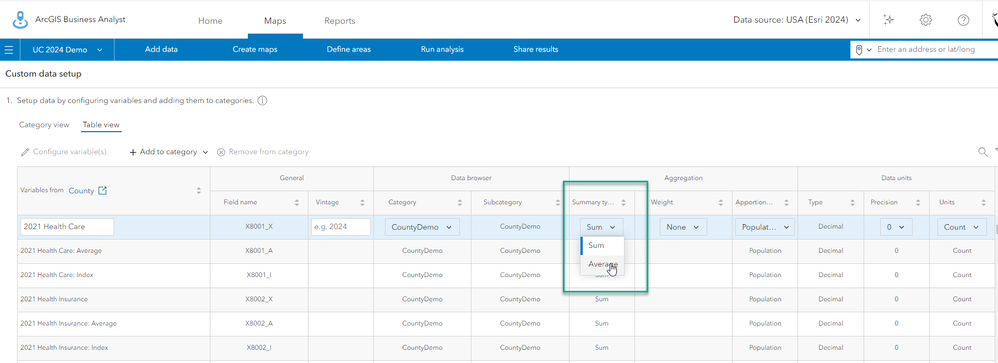Open the hamburger menu icon

coord(9,50)
